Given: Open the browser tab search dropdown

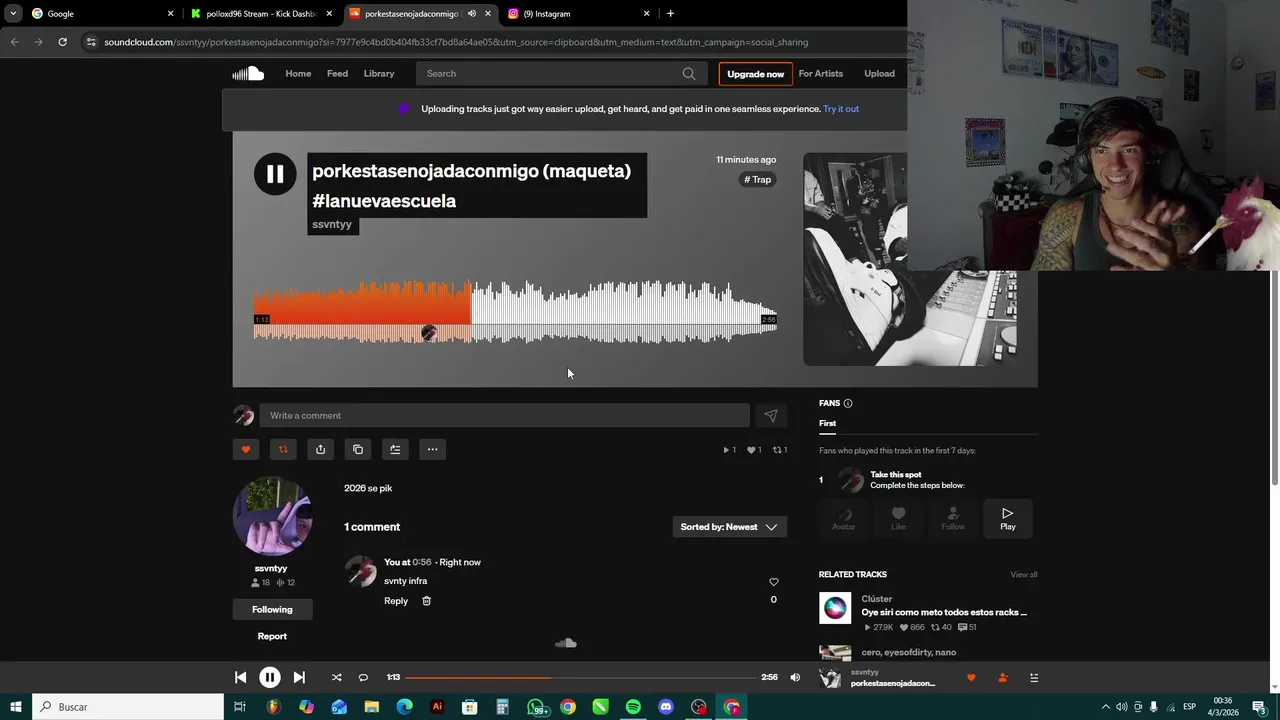Looking at the screenshot, I should pos(12,14).
